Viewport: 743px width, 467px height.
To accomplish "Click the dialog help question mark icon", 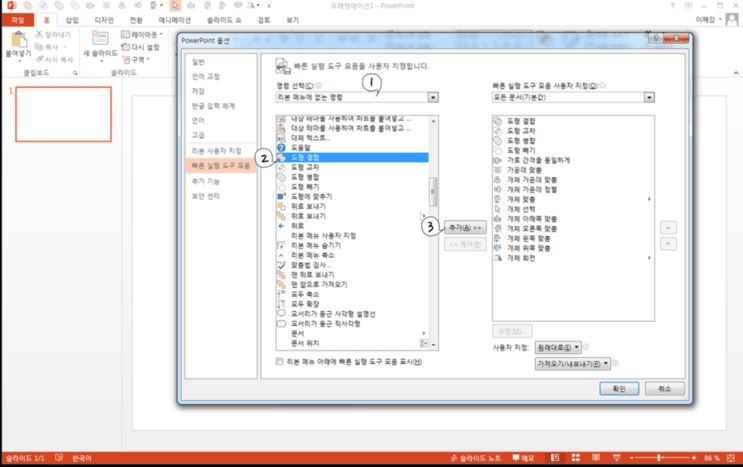I will (656, 38).
